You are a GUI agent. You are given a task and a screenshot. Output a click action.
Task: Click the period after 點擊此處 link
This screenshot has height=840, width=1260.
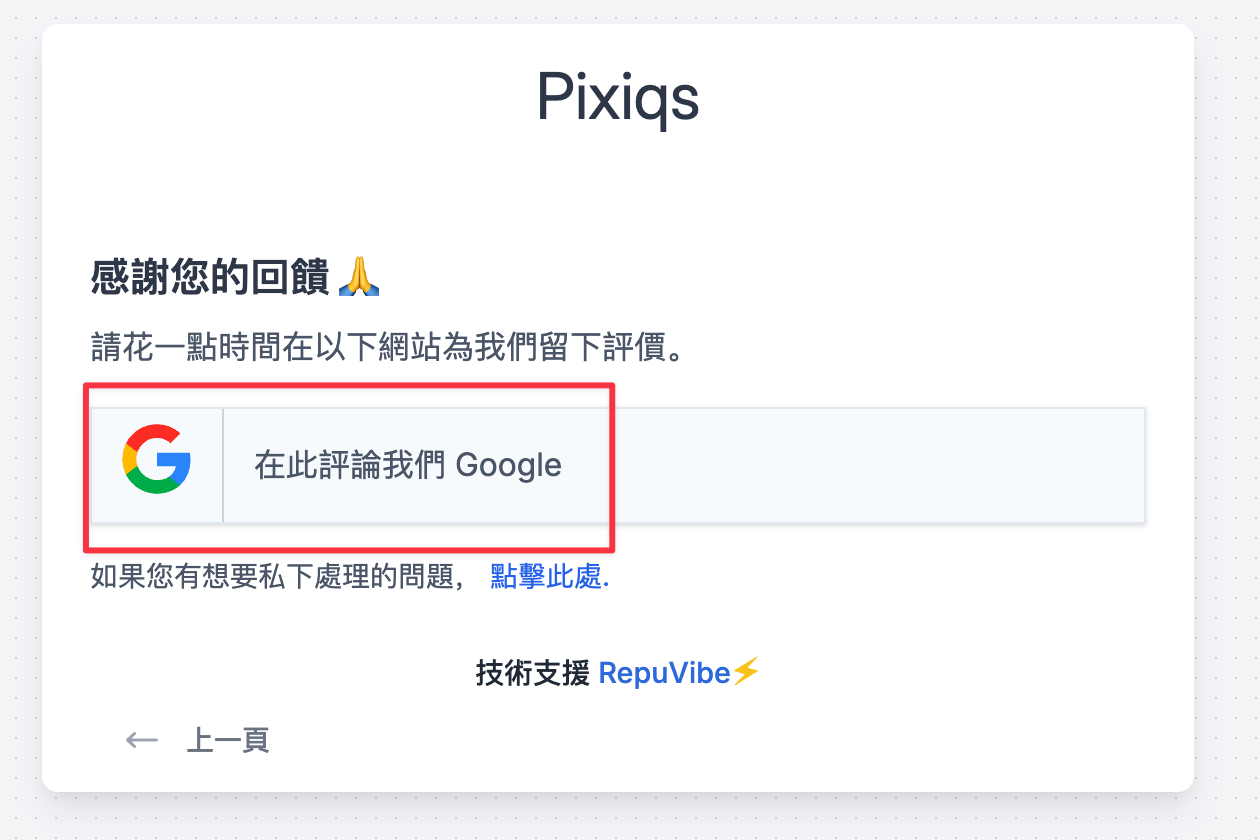(607, 578)
